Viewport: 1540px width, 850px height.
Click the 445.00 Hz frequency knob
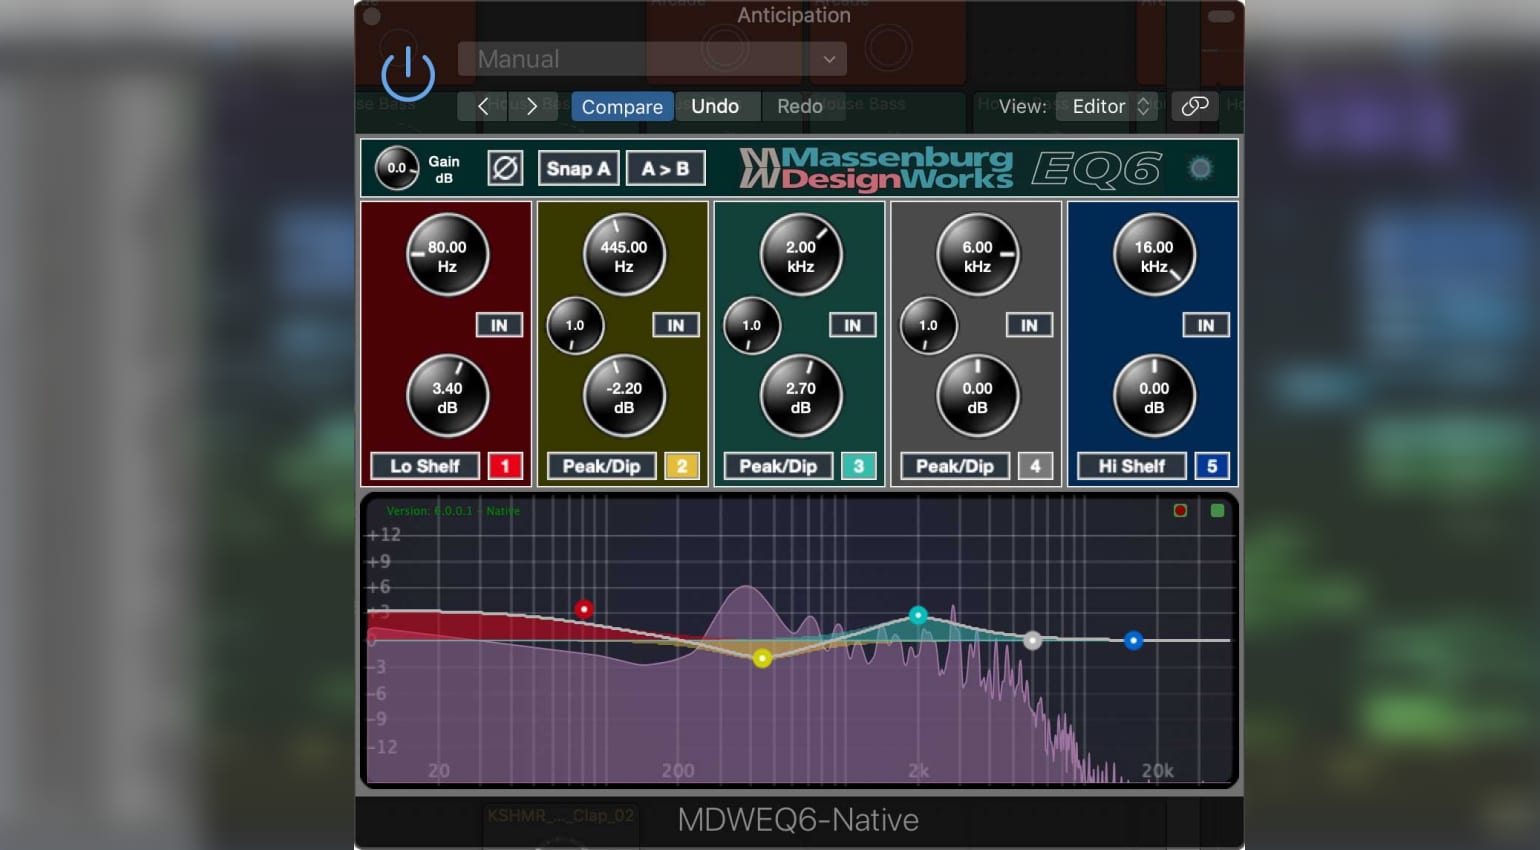click(624, 255)
